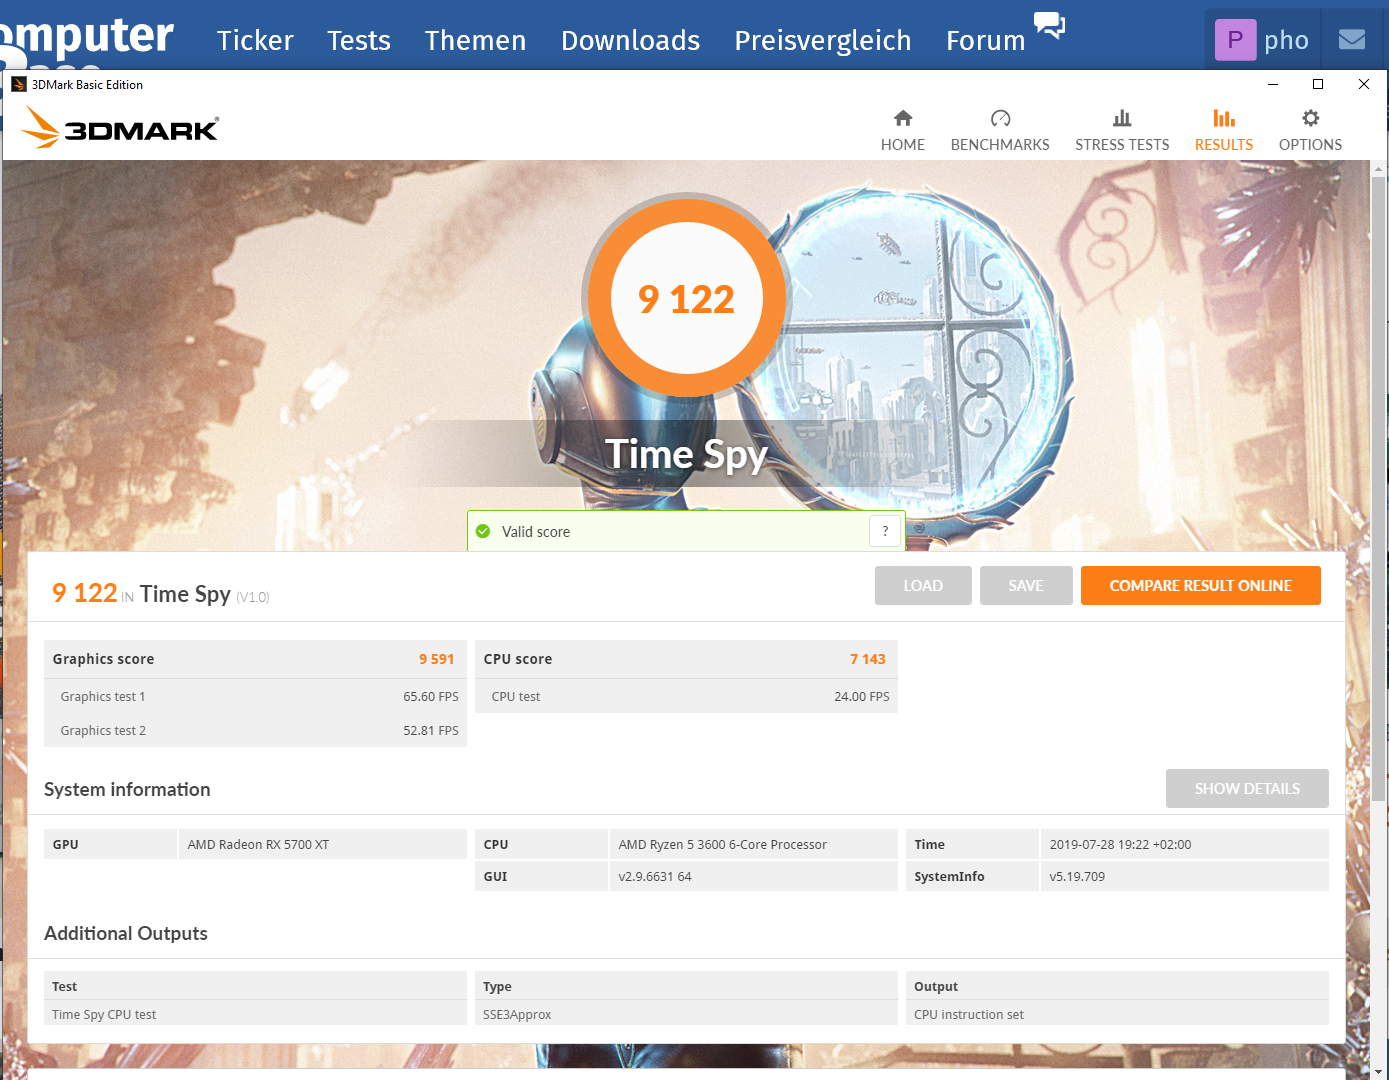Open Forum link in the website navigation
Screen dimensions: 1389x1080
986,40
